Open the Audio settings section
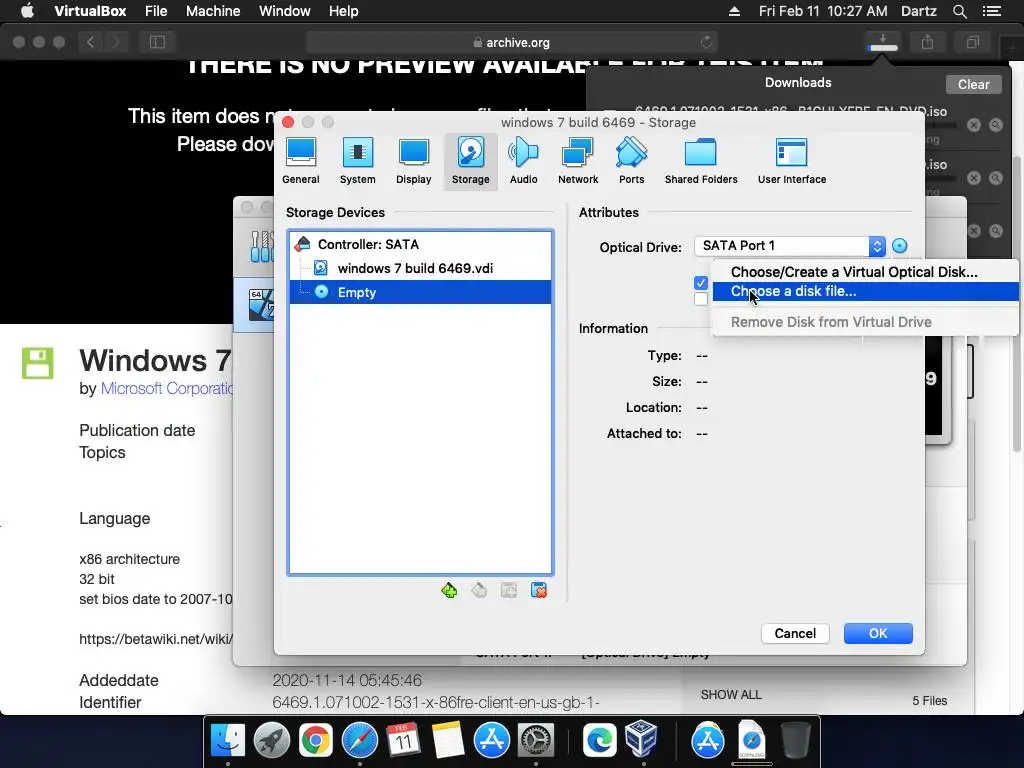The width and height of the screenshot is (1024, 768). coord(523,161)
